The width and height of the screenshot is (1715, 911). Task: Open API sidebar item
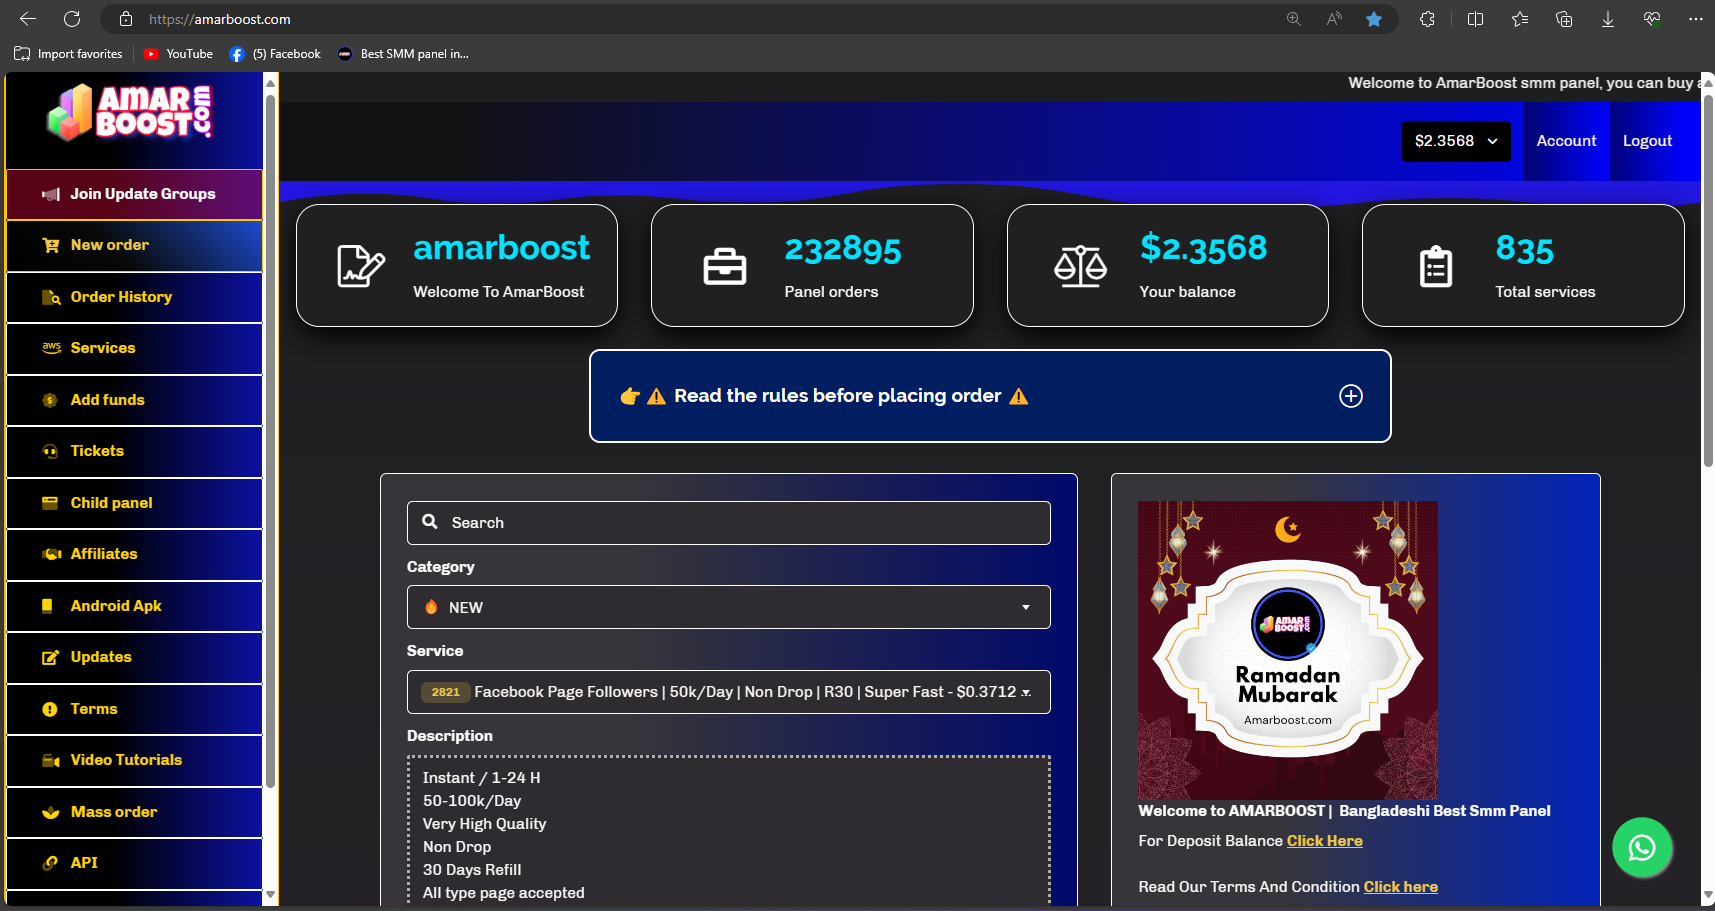(134, 863)
